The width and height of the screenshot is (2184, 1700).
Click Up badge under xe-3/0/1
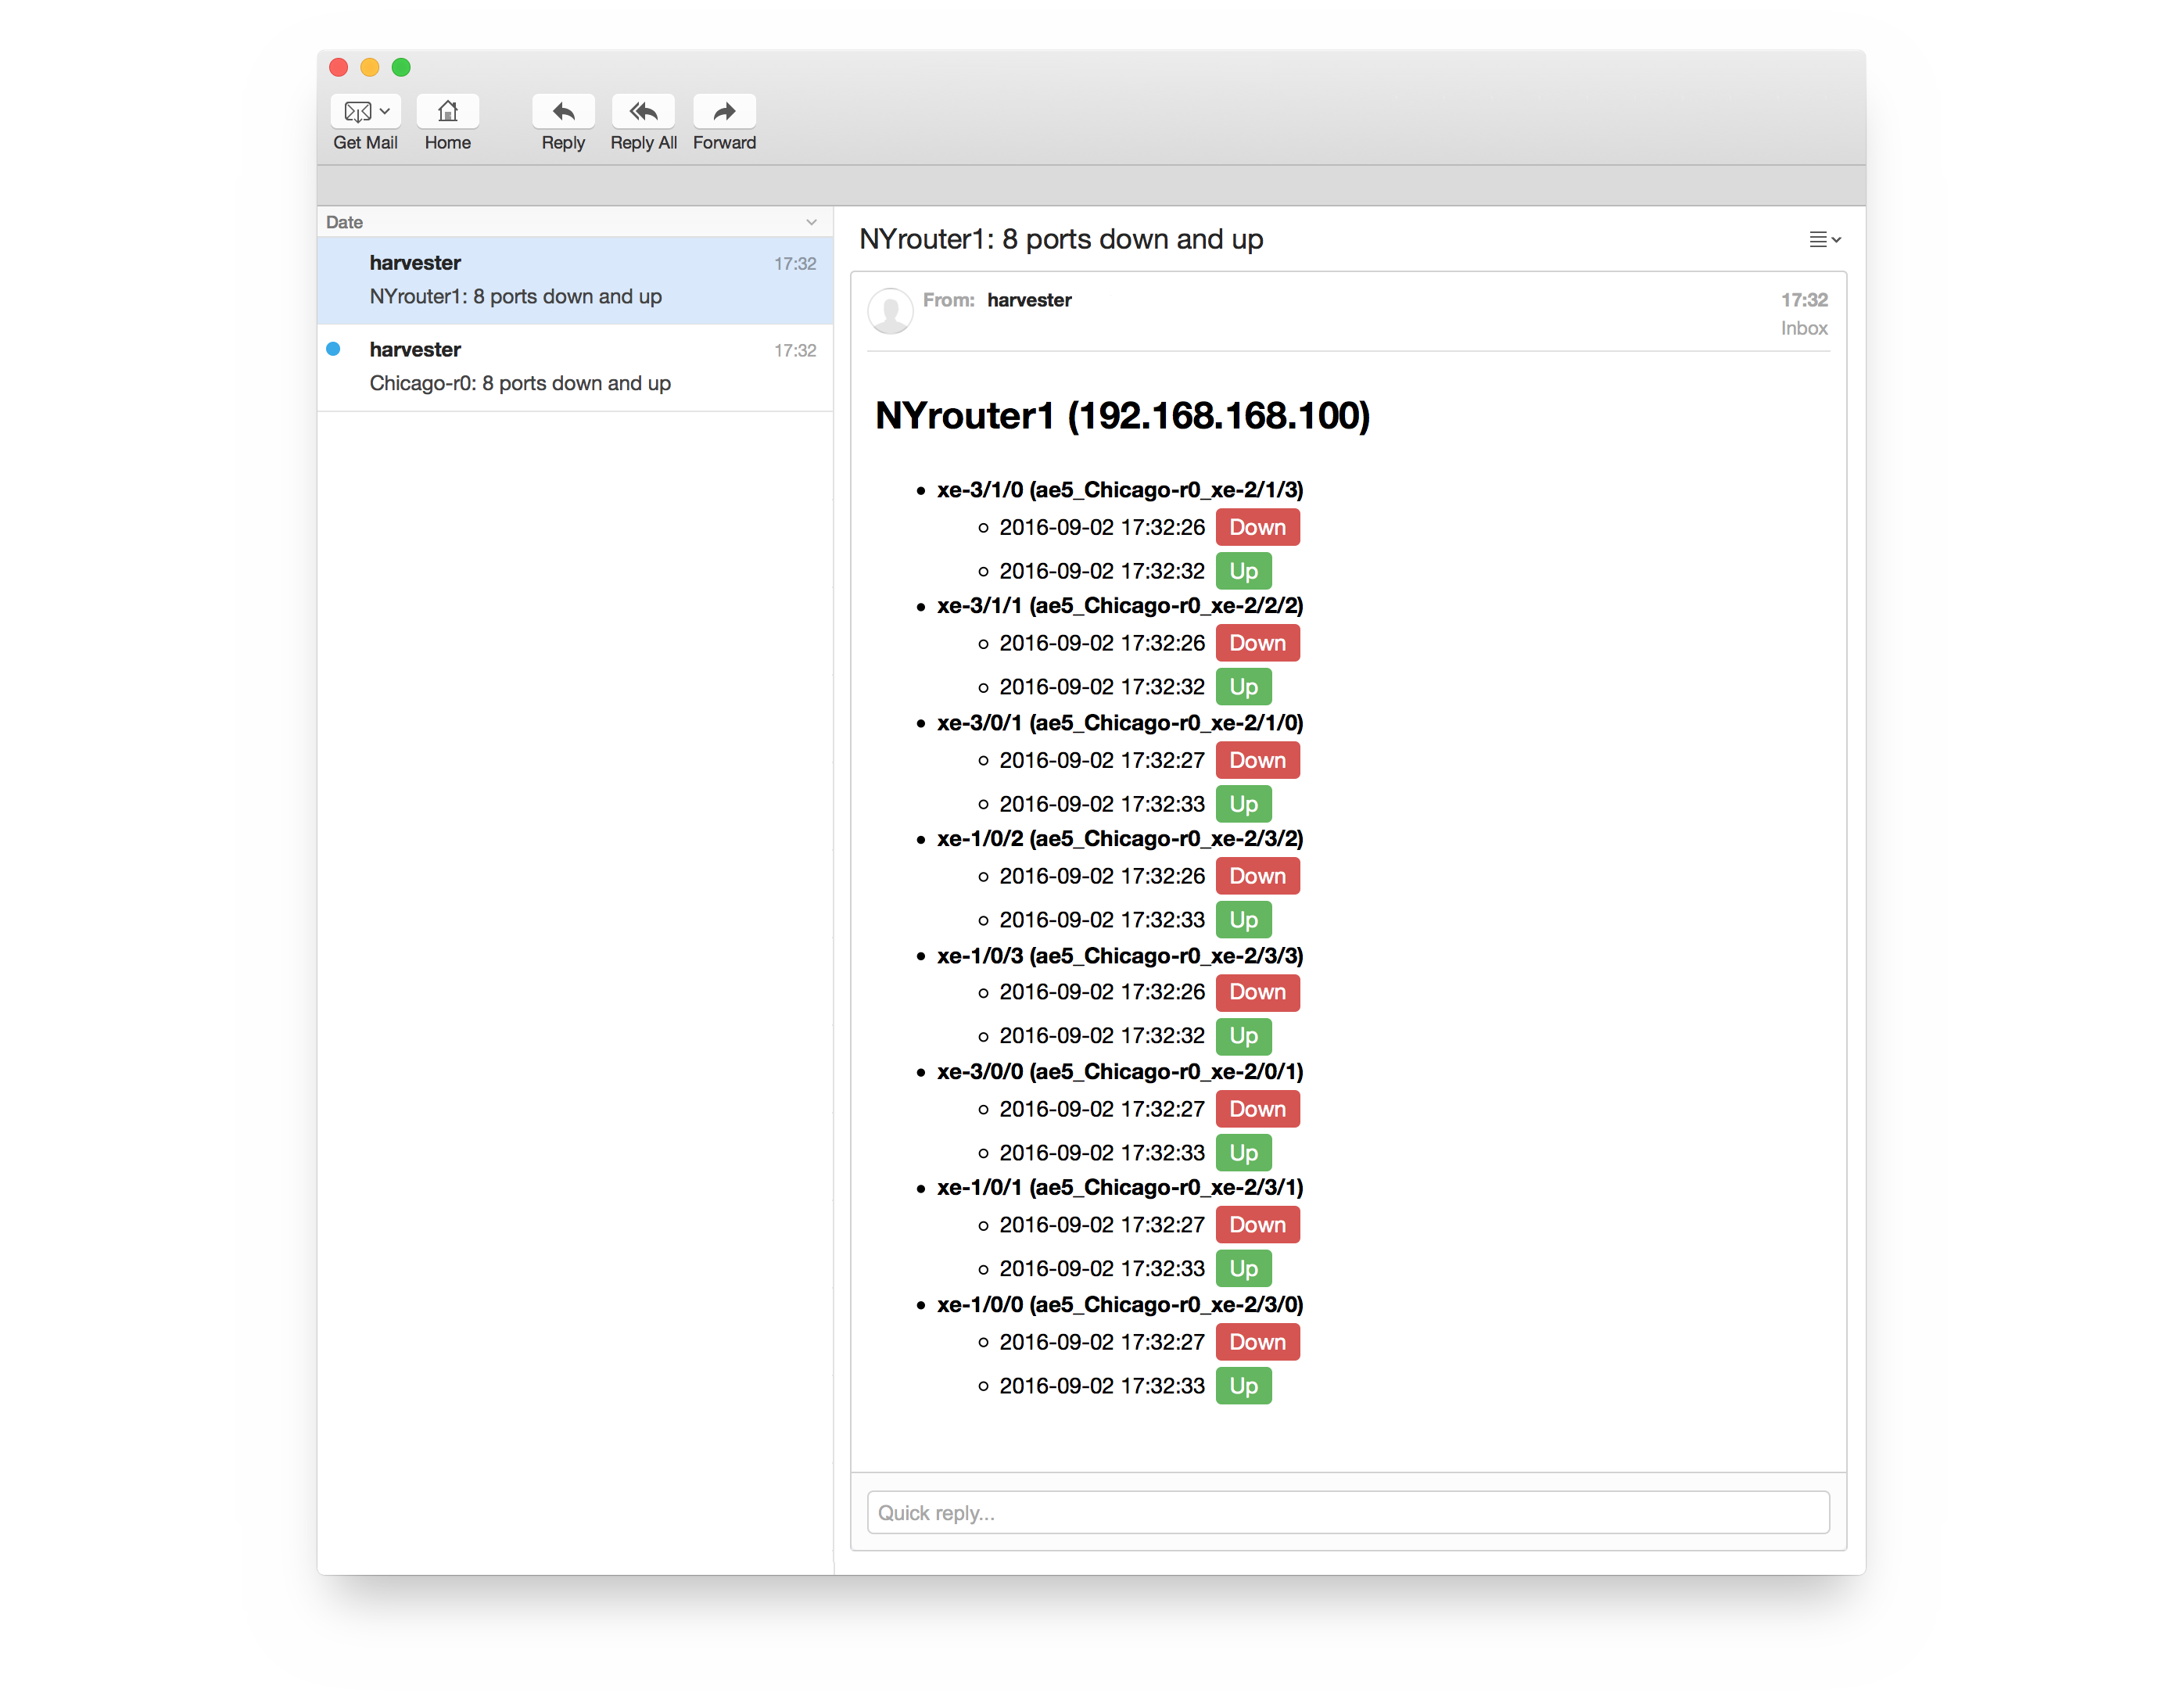point(1243,804)
